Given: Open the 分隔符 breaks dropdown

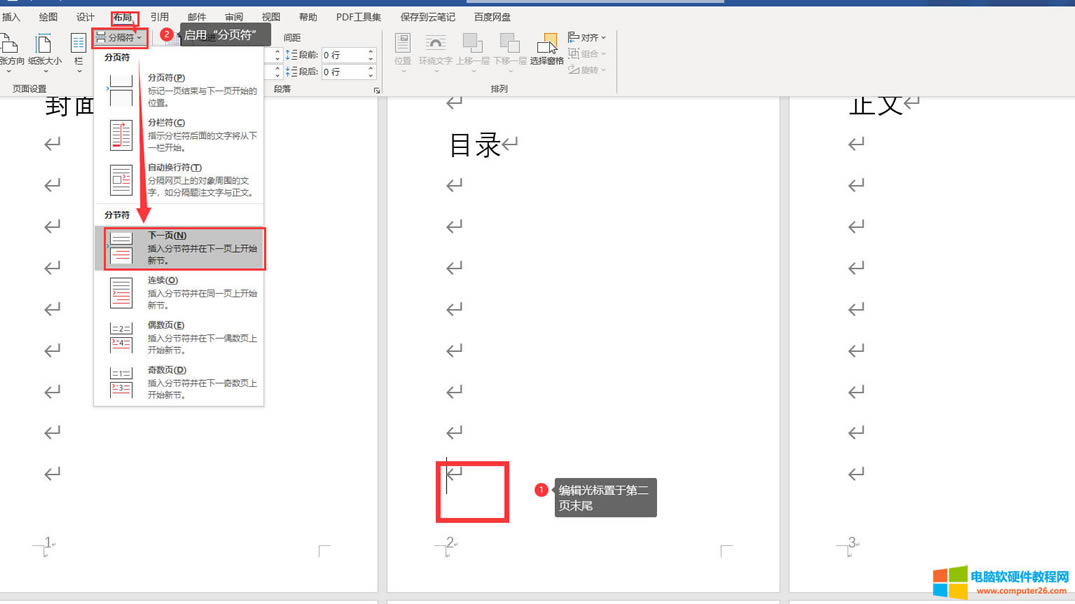Looking at the screenshot, I should click(x=120, y=37).
